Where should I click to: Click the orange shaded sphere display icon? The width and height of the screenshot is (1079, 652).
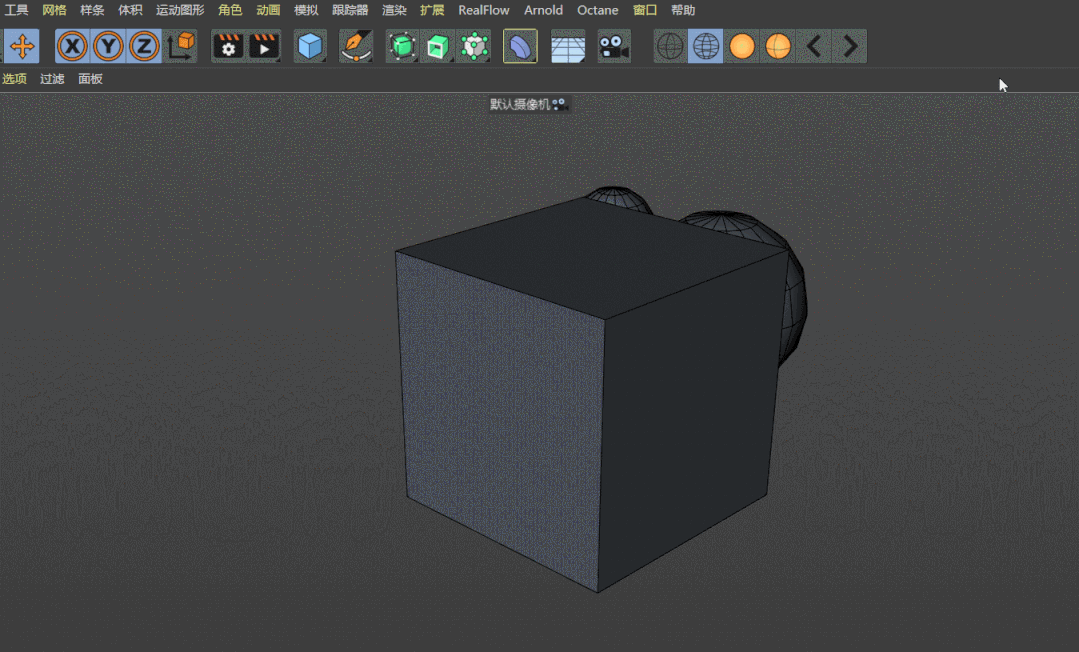click(741, 46)
